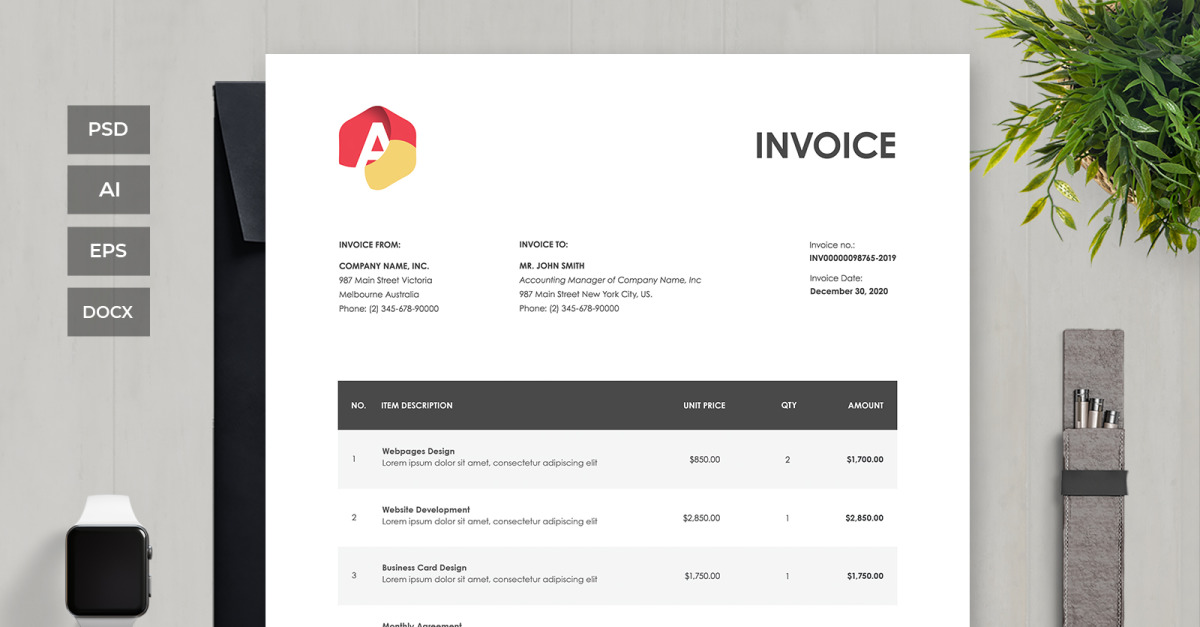Open the Invoice Date field dropdown
The image size is (1200, 627).
point(848,291)
